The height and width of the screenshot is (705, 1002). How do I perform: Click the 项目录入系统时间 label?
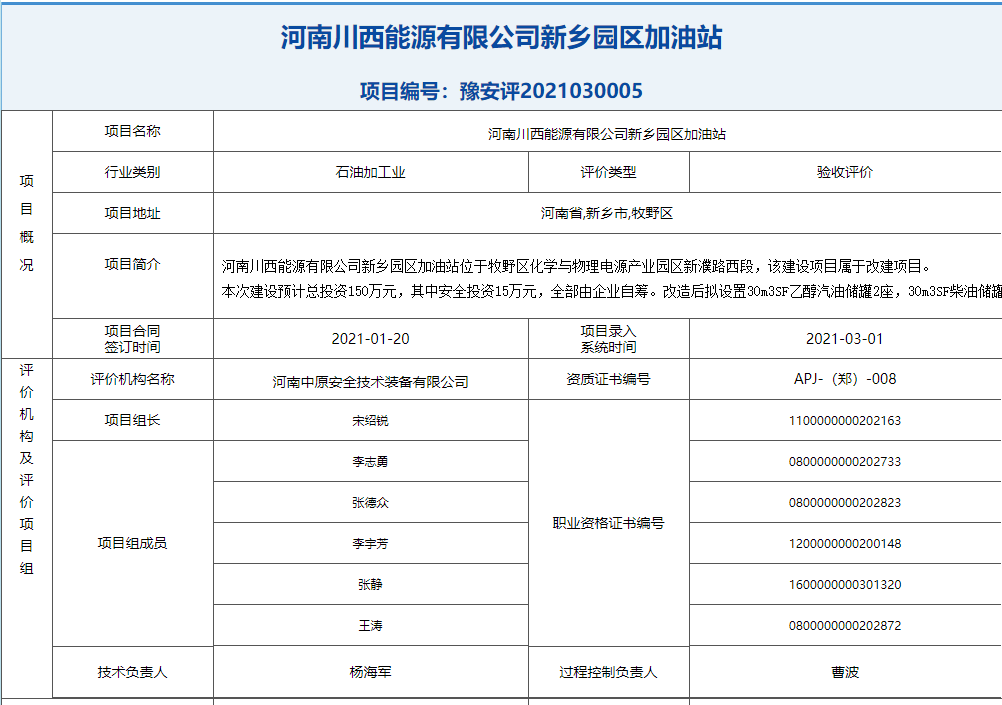pos(608,339)
